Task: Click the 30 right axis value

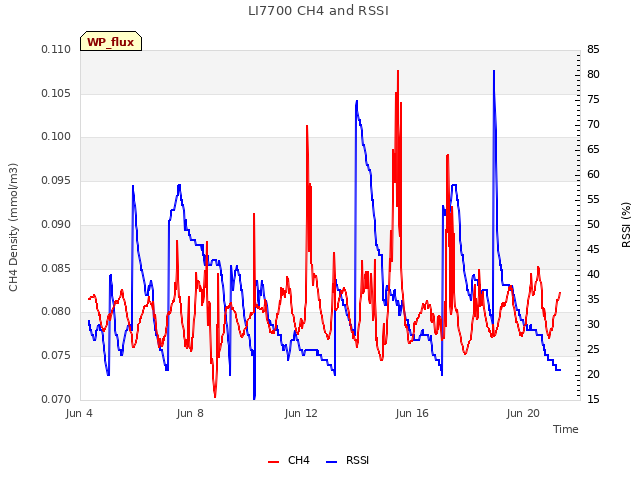Action: click(x=593, y=324)
